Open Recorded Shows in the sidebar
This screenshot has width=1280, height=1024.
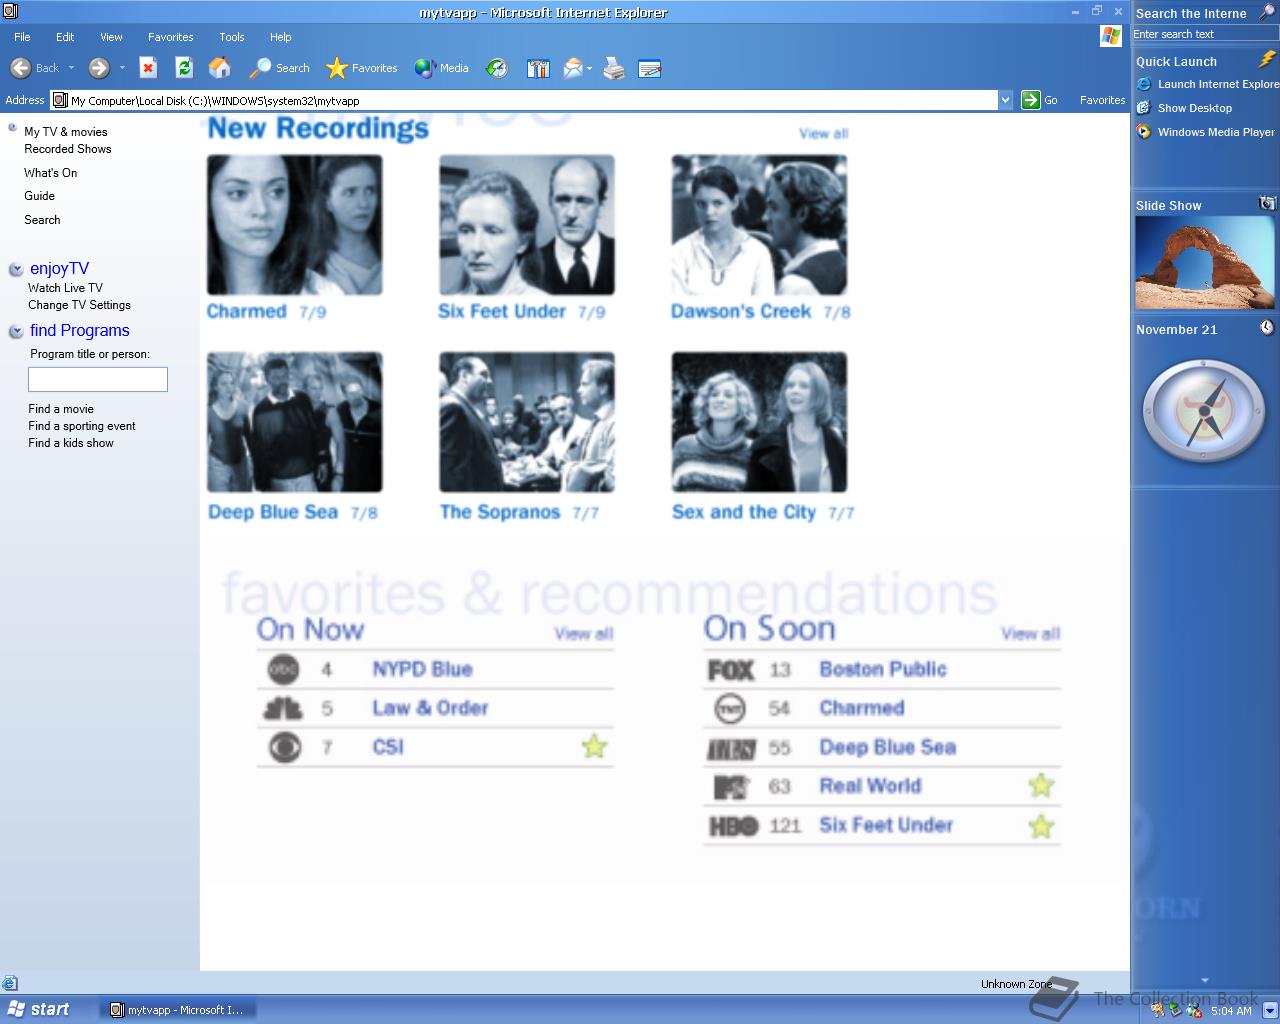[x=68, y=149]
